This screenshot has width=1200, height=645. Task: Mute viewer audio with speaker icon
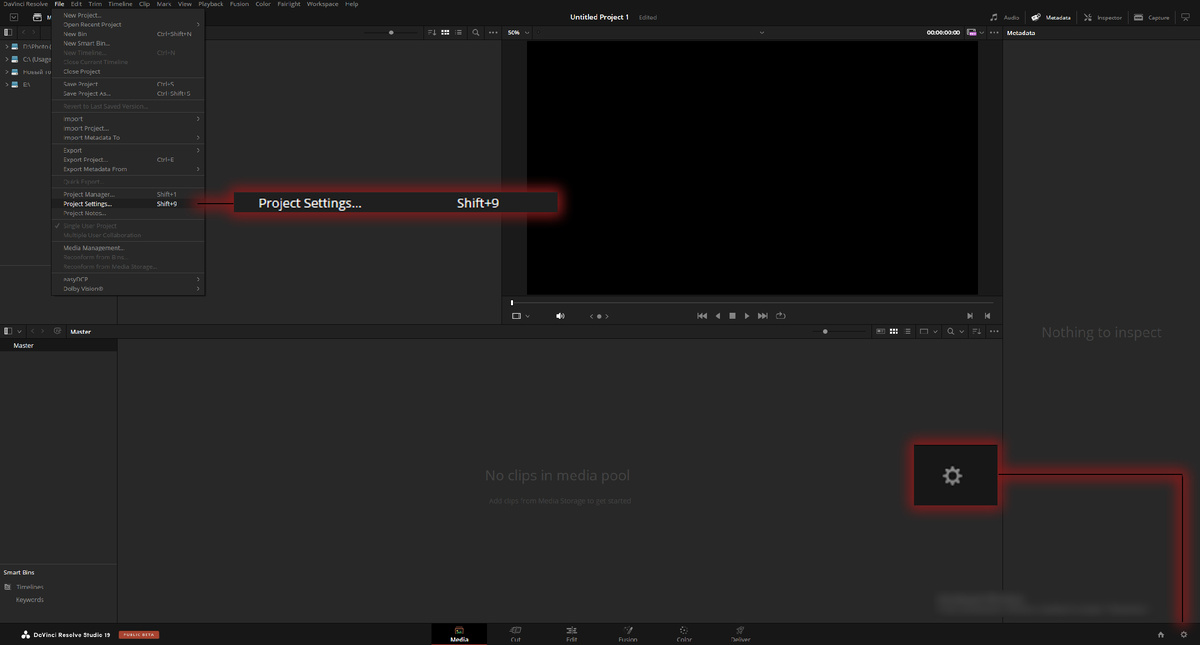pyautogui.click(x=560, y=316)
